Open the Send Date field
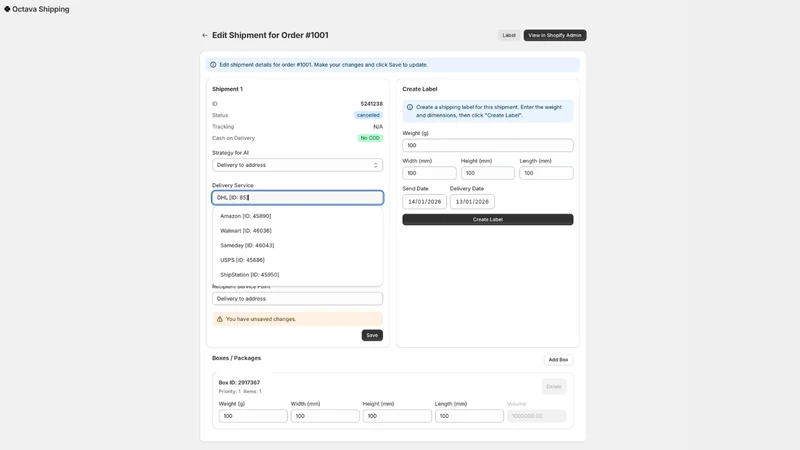This screenshot has width=800, height=450. [424, 202]
